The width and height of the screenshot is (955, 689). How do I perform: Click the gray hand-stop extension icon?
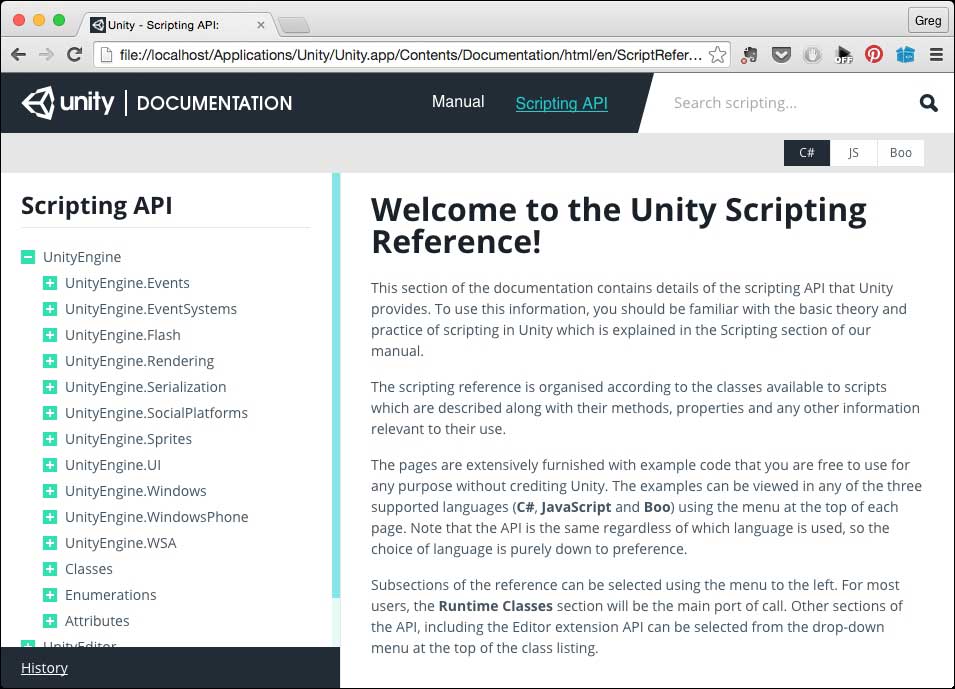click(812, 55)
